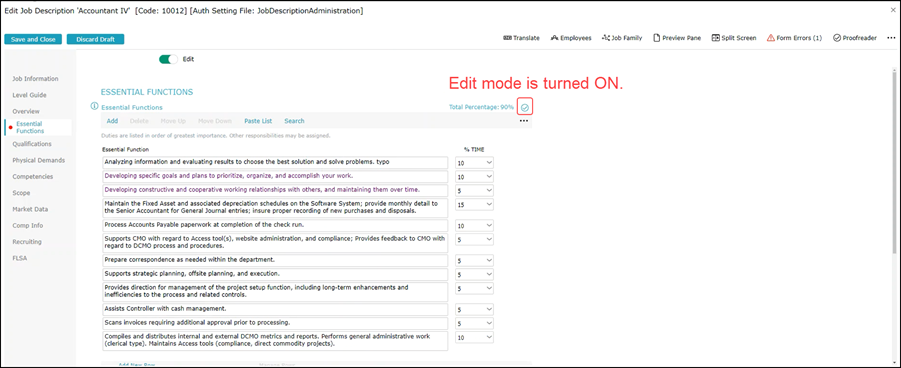The width and height of the screenshot is (901, 368).
Task: Enable Split Screen view
Action: (734, 38)
